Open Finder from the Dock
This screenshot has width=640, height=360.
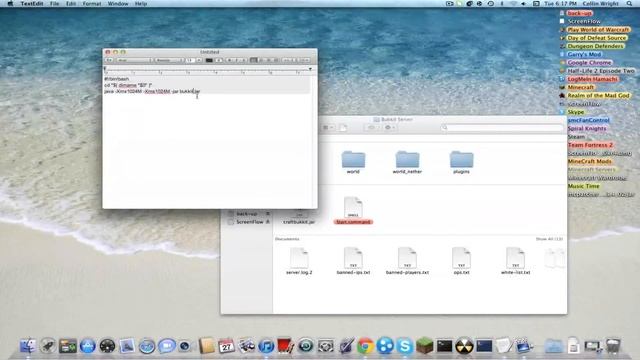click(x=28, y=346)
